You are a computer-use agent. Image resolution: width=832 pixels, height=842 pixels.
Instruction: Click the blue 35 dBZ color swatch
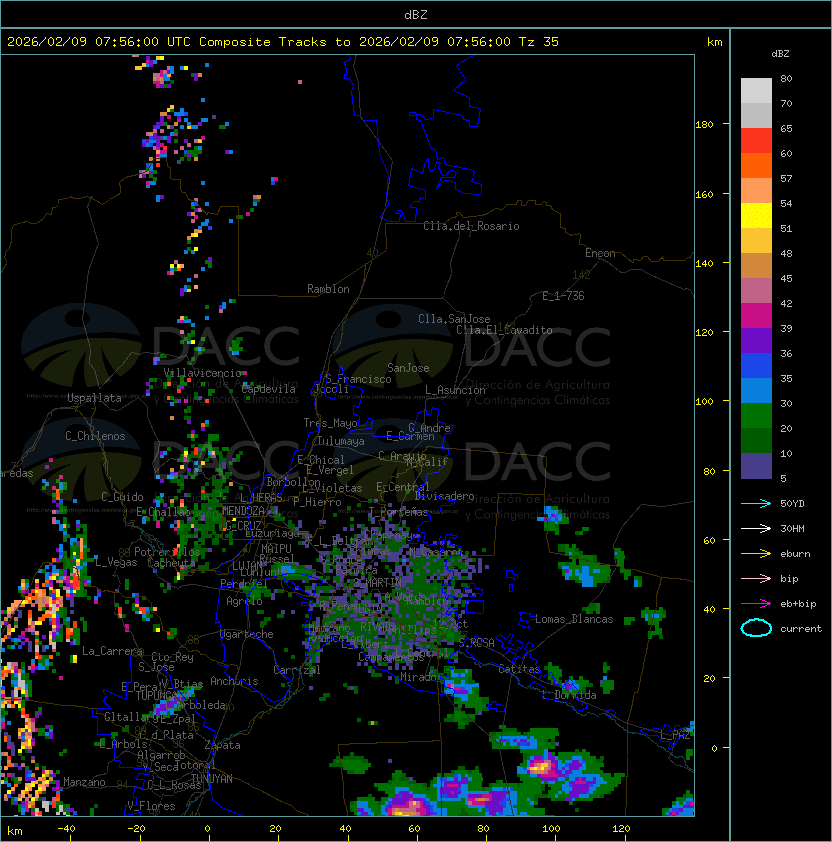pyautogui.click(x=756, y=366)
